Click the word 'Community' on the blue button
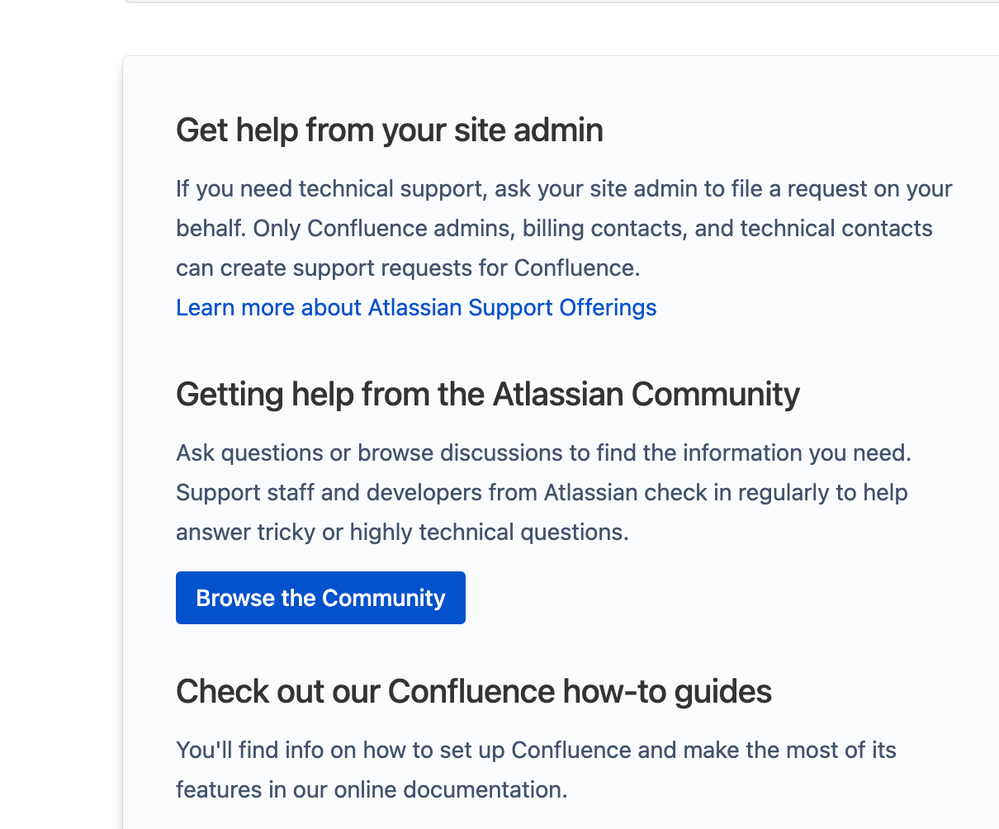The height and width of the screenshot is (829, 999). (384, 598)
